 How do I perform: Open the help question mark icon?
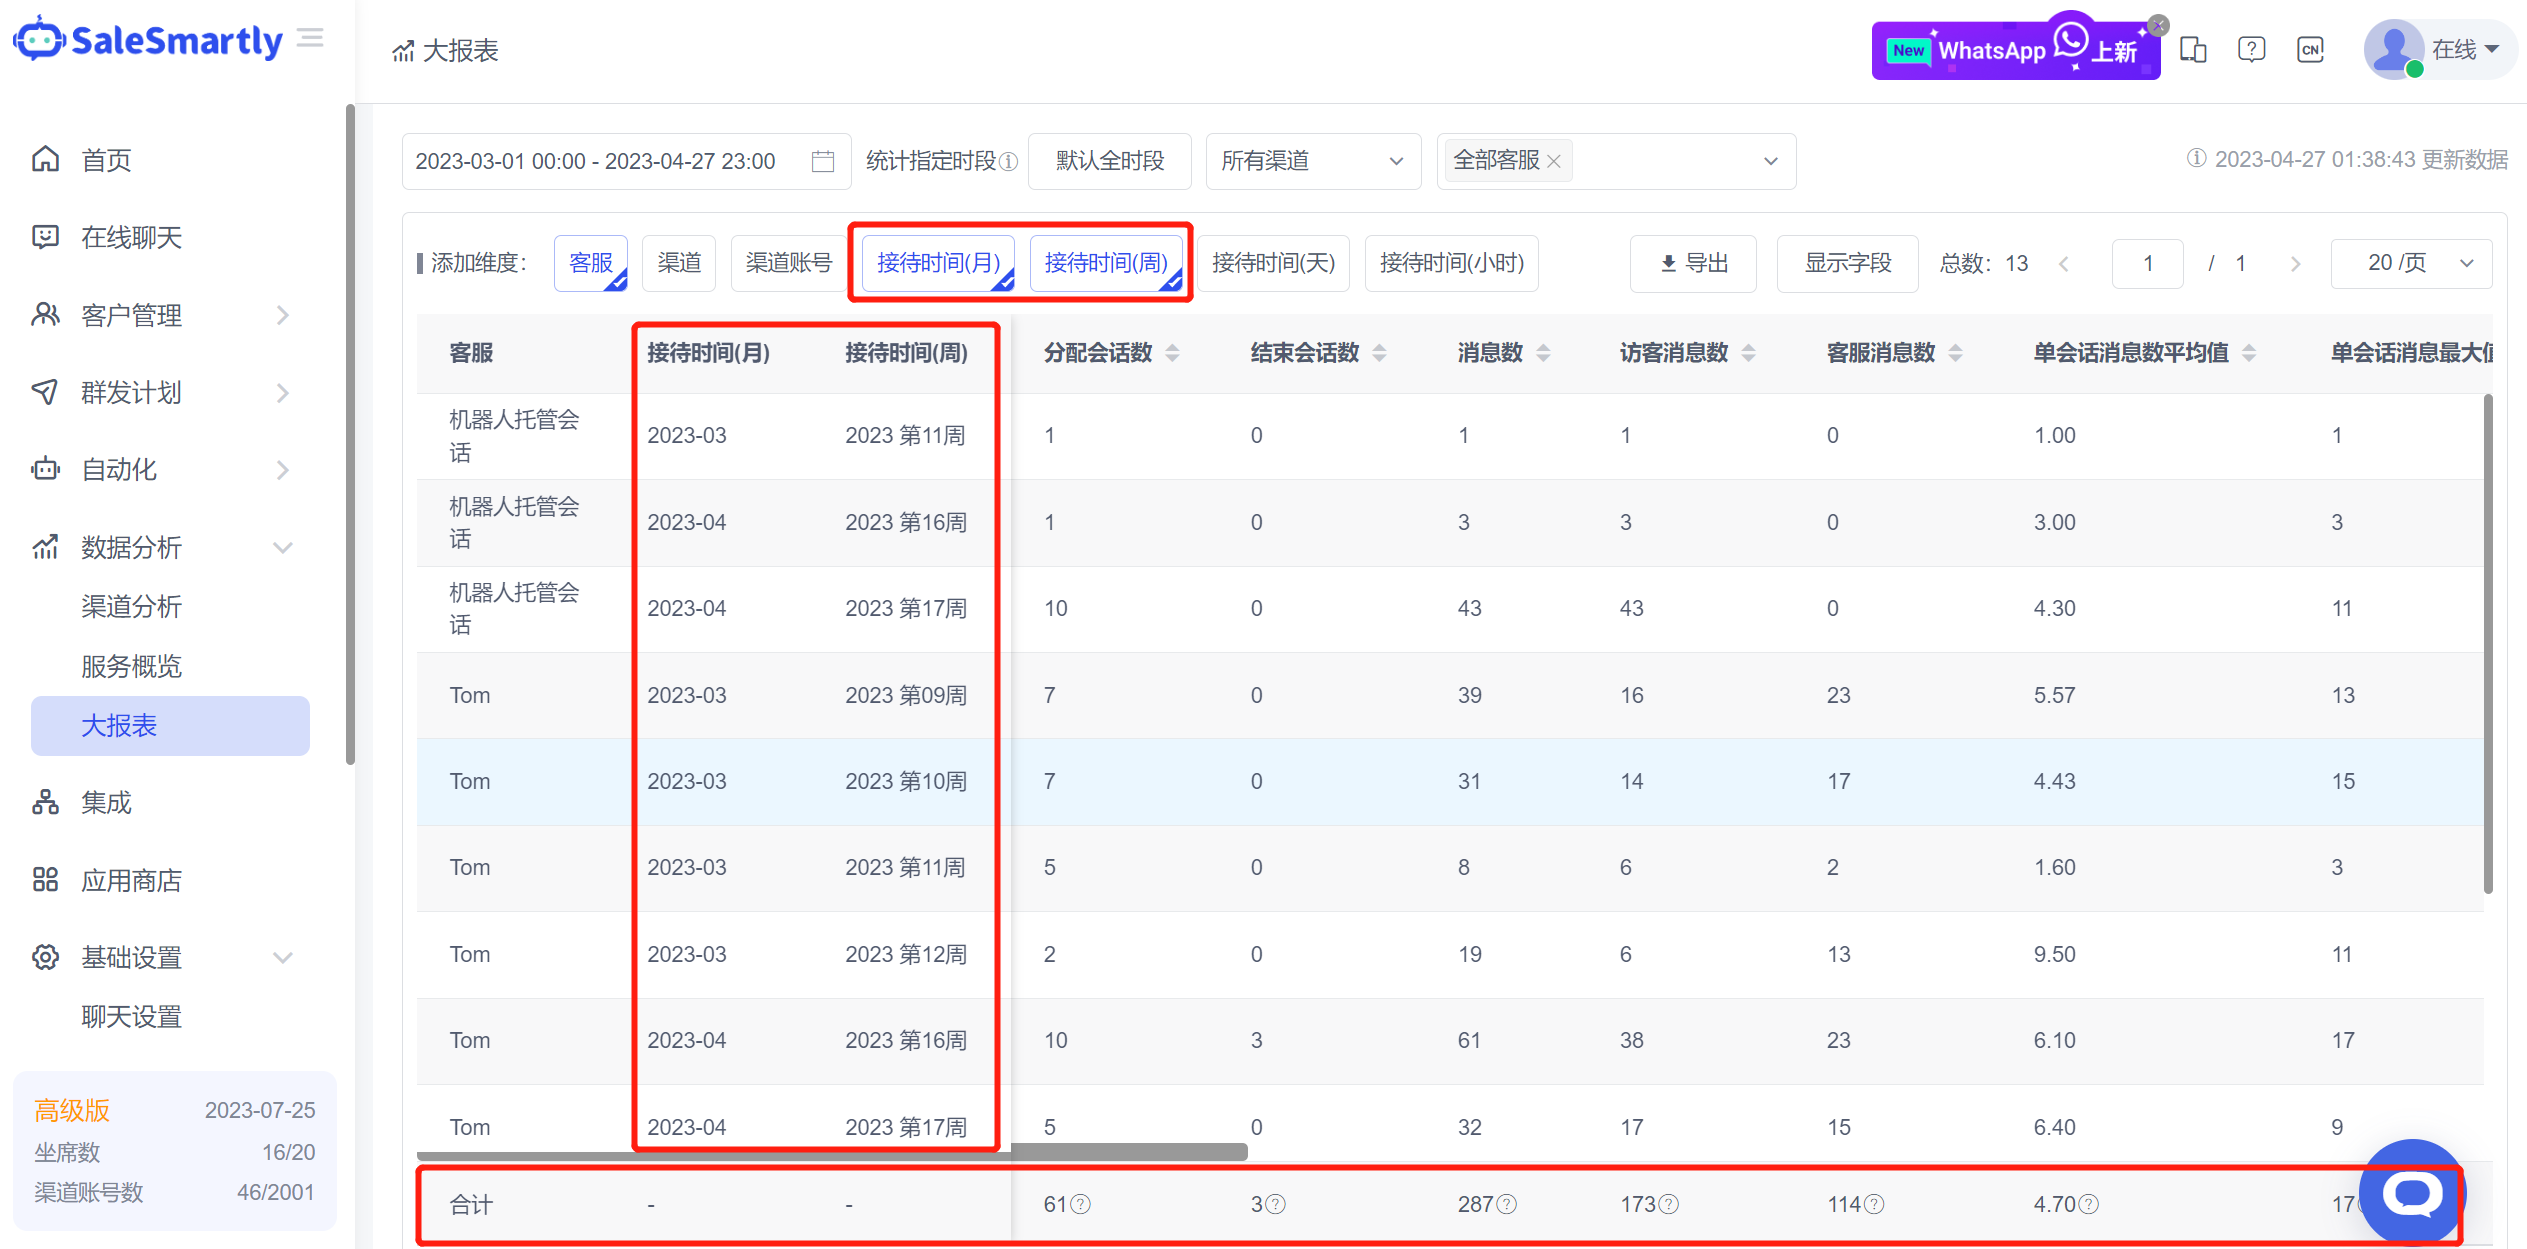click(2251, 50)
